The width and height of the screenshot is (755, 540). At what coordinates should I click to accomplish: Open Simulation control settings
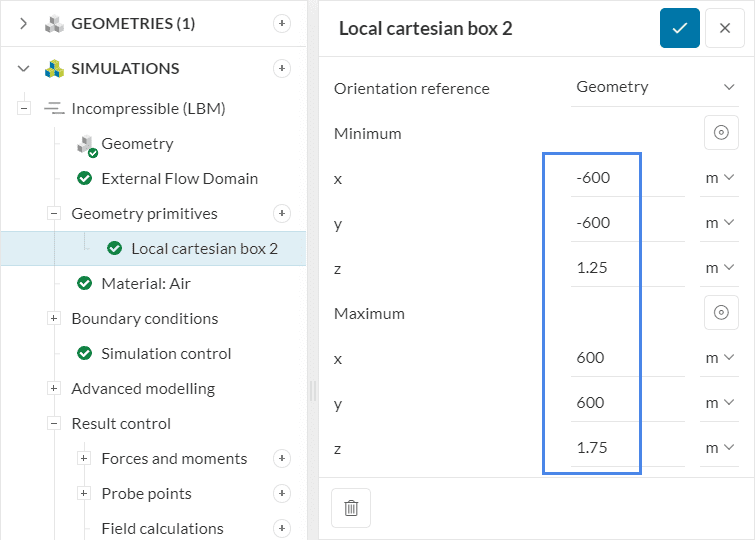pyautogui.click(x=166, y=353)
